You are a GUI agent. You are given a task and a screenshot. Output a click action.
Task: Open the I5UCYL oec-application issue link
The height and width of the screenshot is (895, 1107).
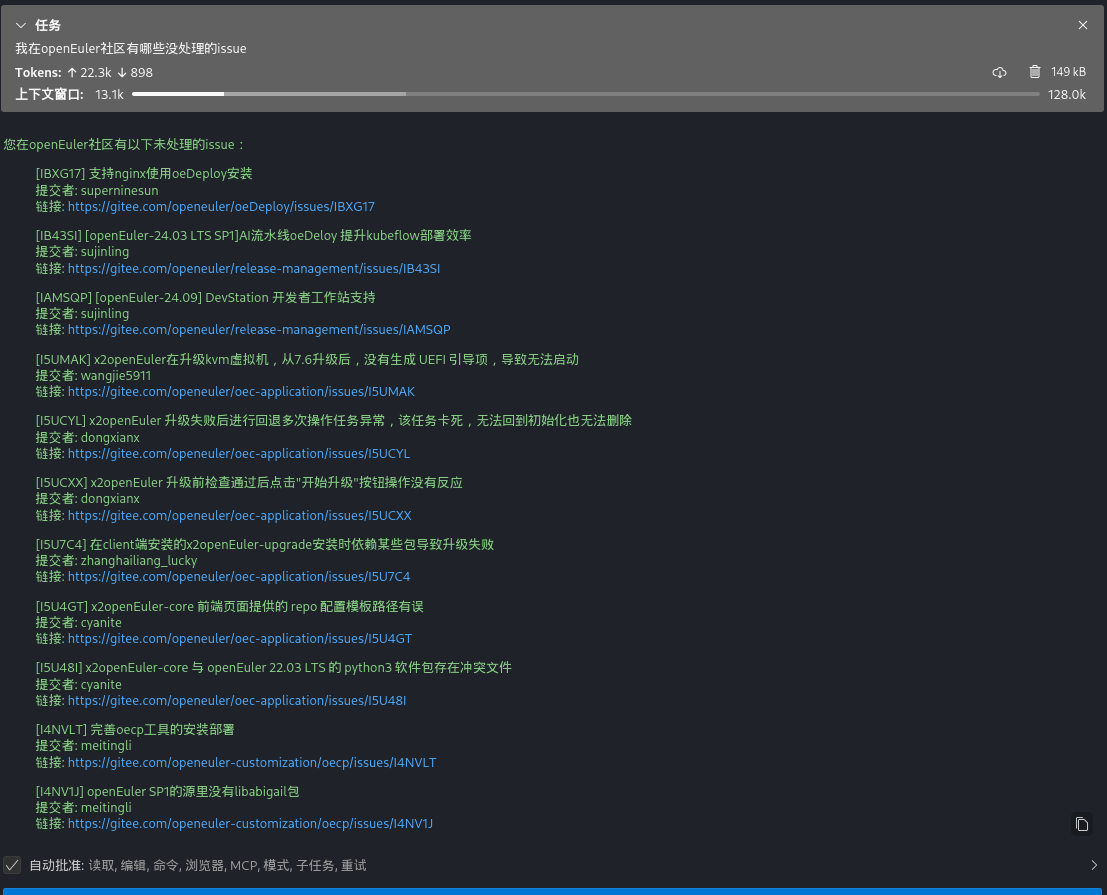[239, 454]
